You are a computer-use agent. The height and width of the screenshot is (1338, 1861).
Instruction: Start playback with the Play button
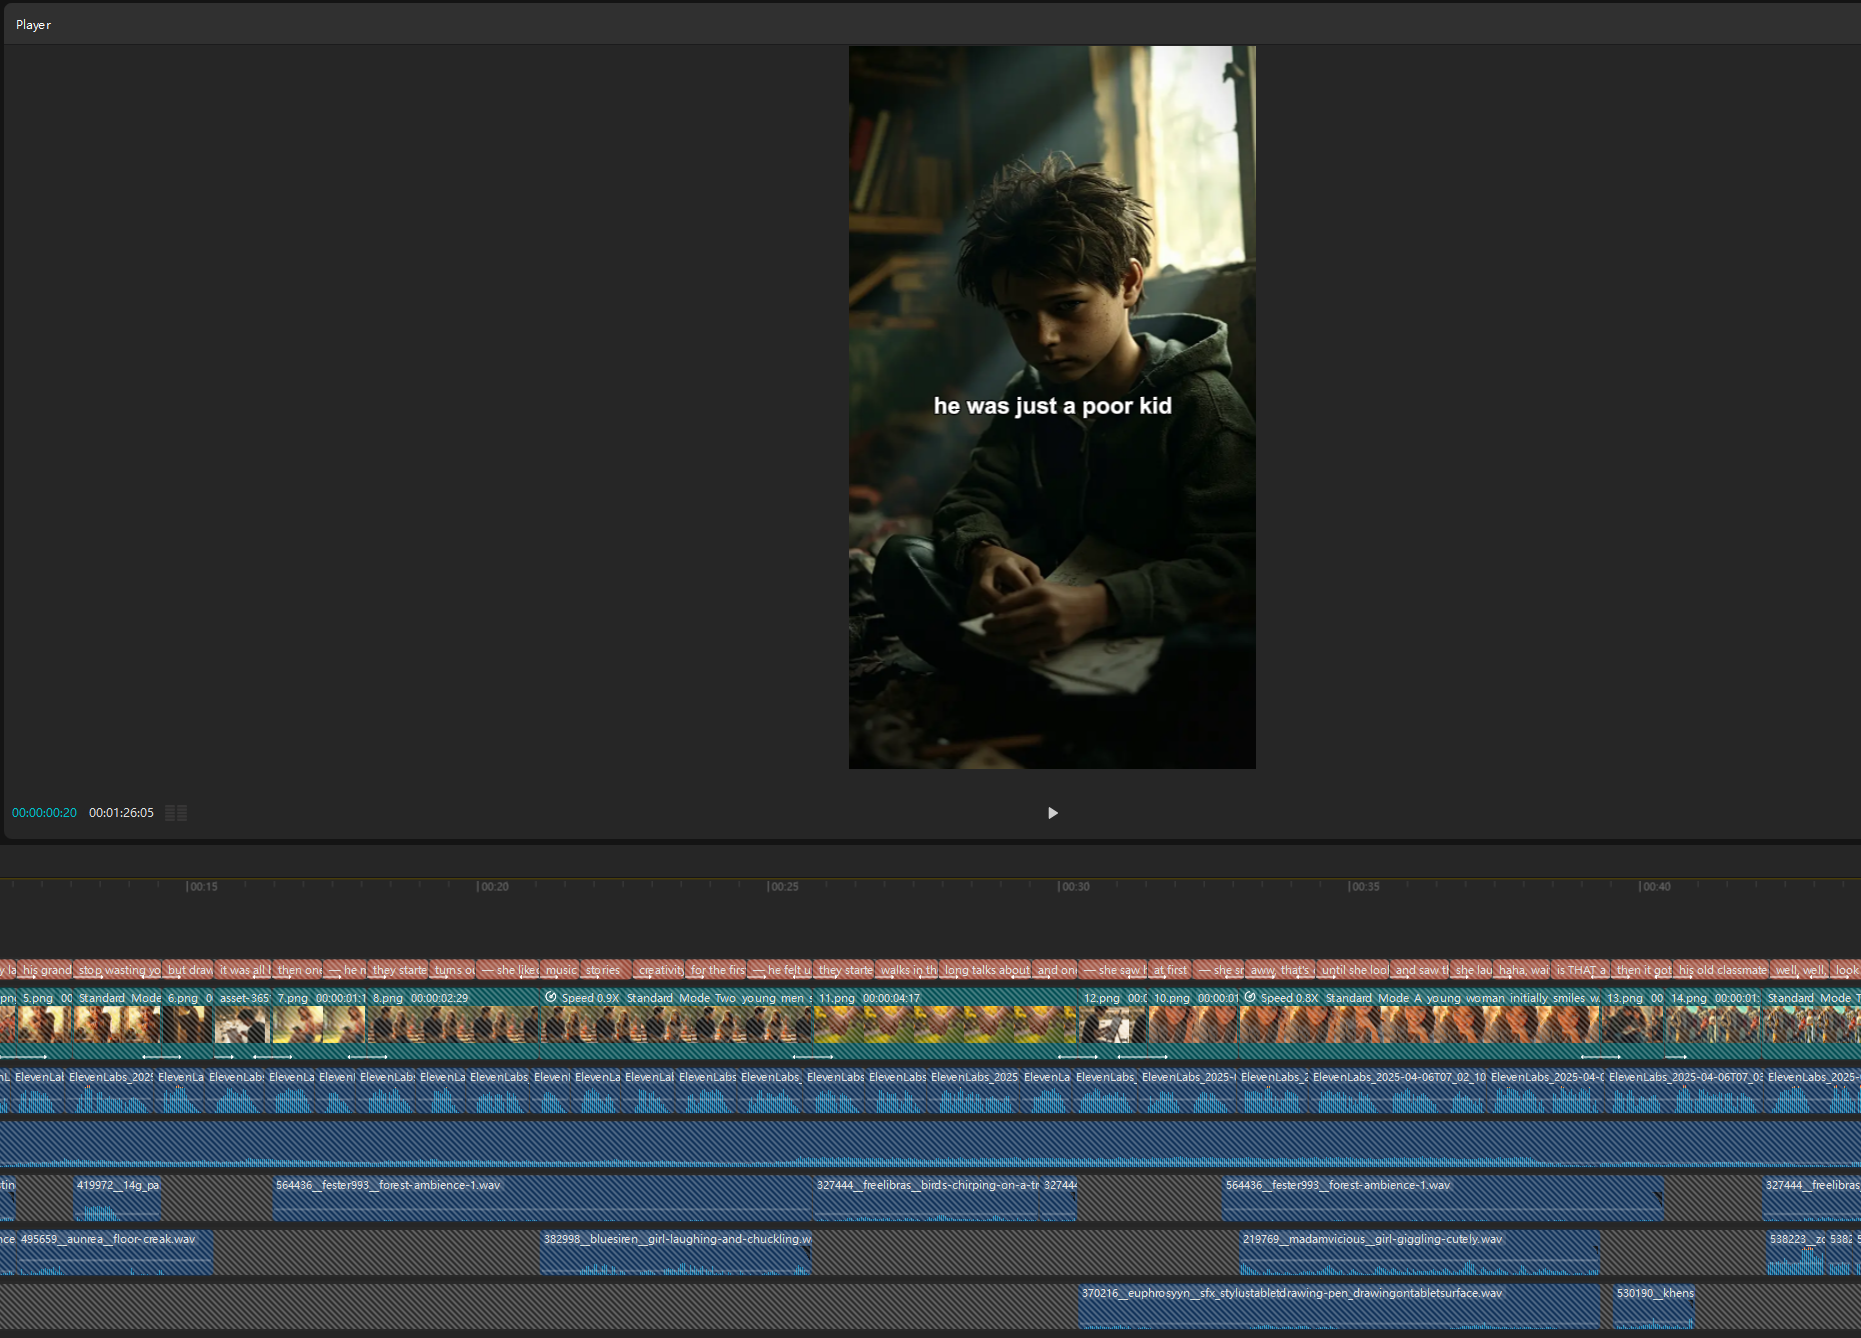pos(1052,813)
